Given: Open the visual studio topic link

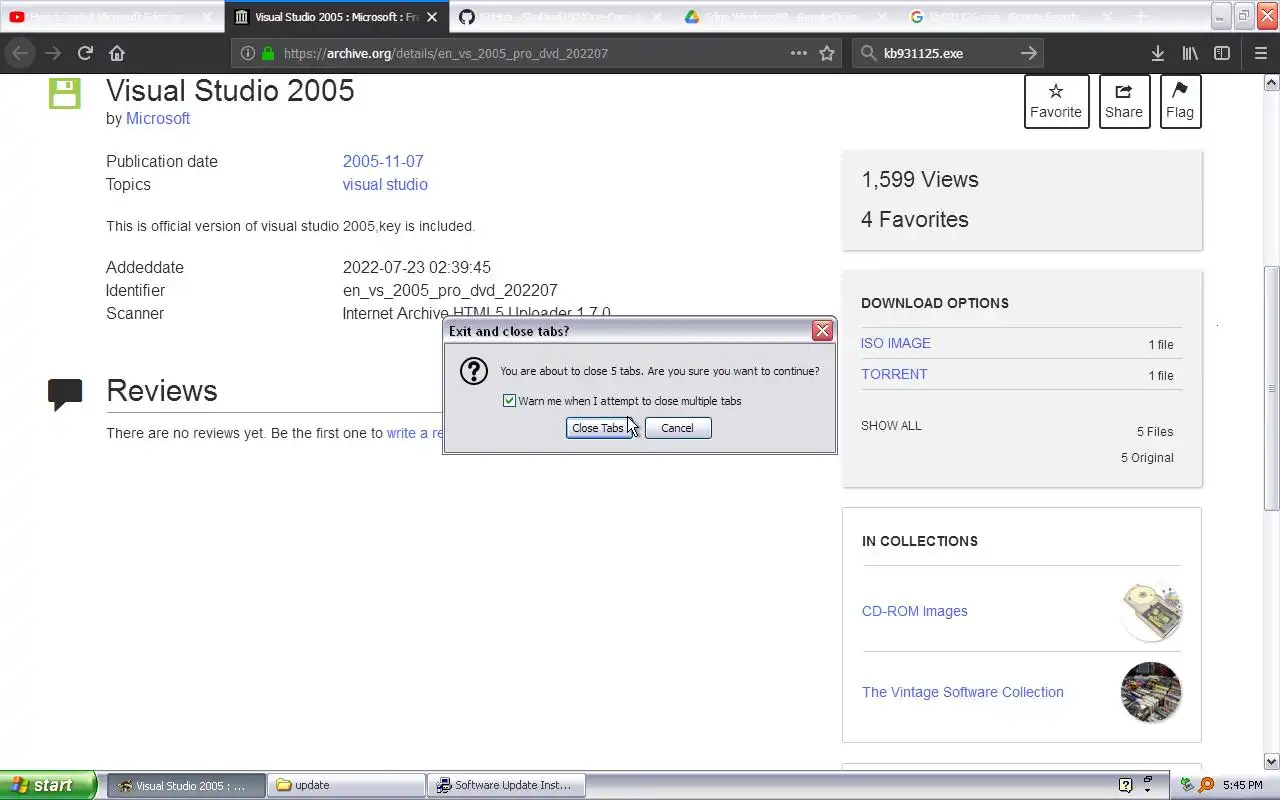Looking at the screenshot, I should point(385,184).
